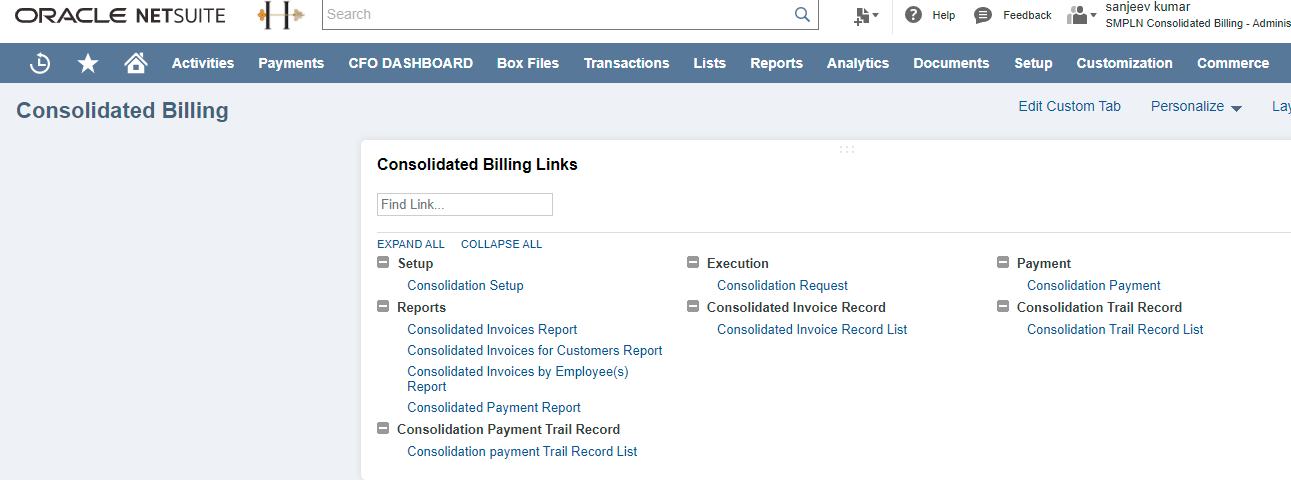Click the Feedback text link
1291x480 pixels.
pyautogui.click(x=1027, y=15)
